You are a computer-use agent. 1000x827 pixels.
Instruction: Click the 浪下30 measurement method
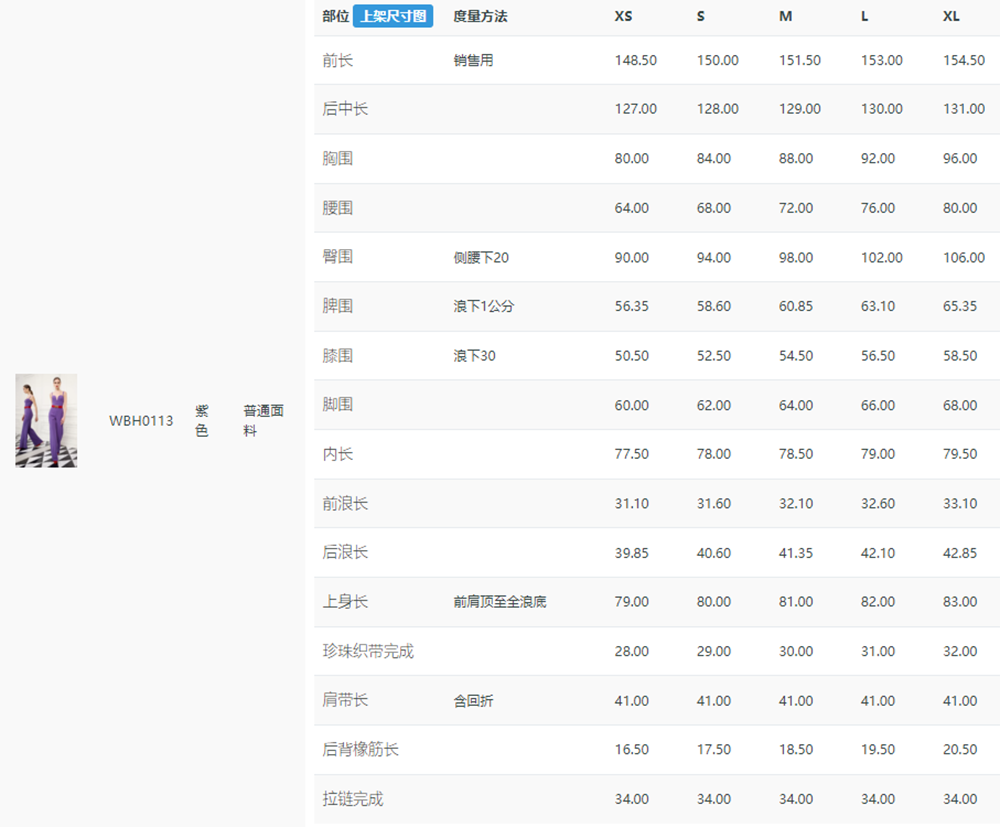tap(474, 356)
